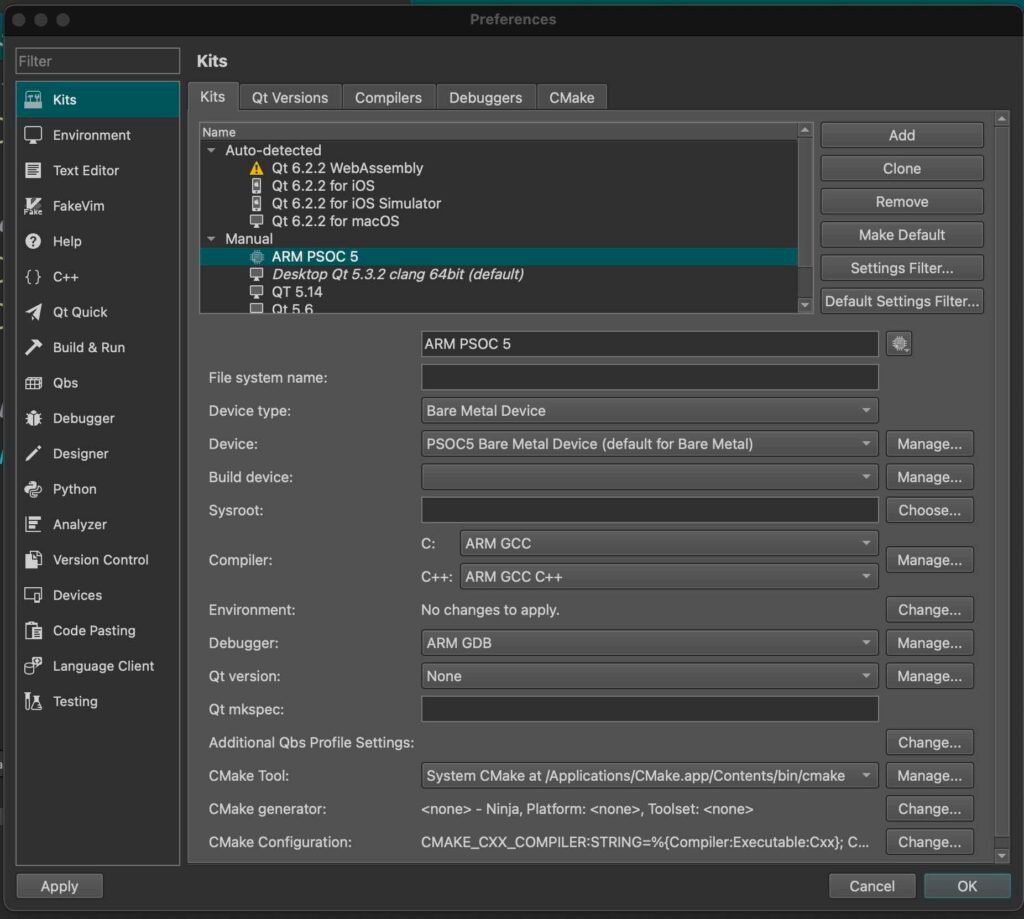Open Qt Quick paper-plane icon

click(x=33, y=312)
